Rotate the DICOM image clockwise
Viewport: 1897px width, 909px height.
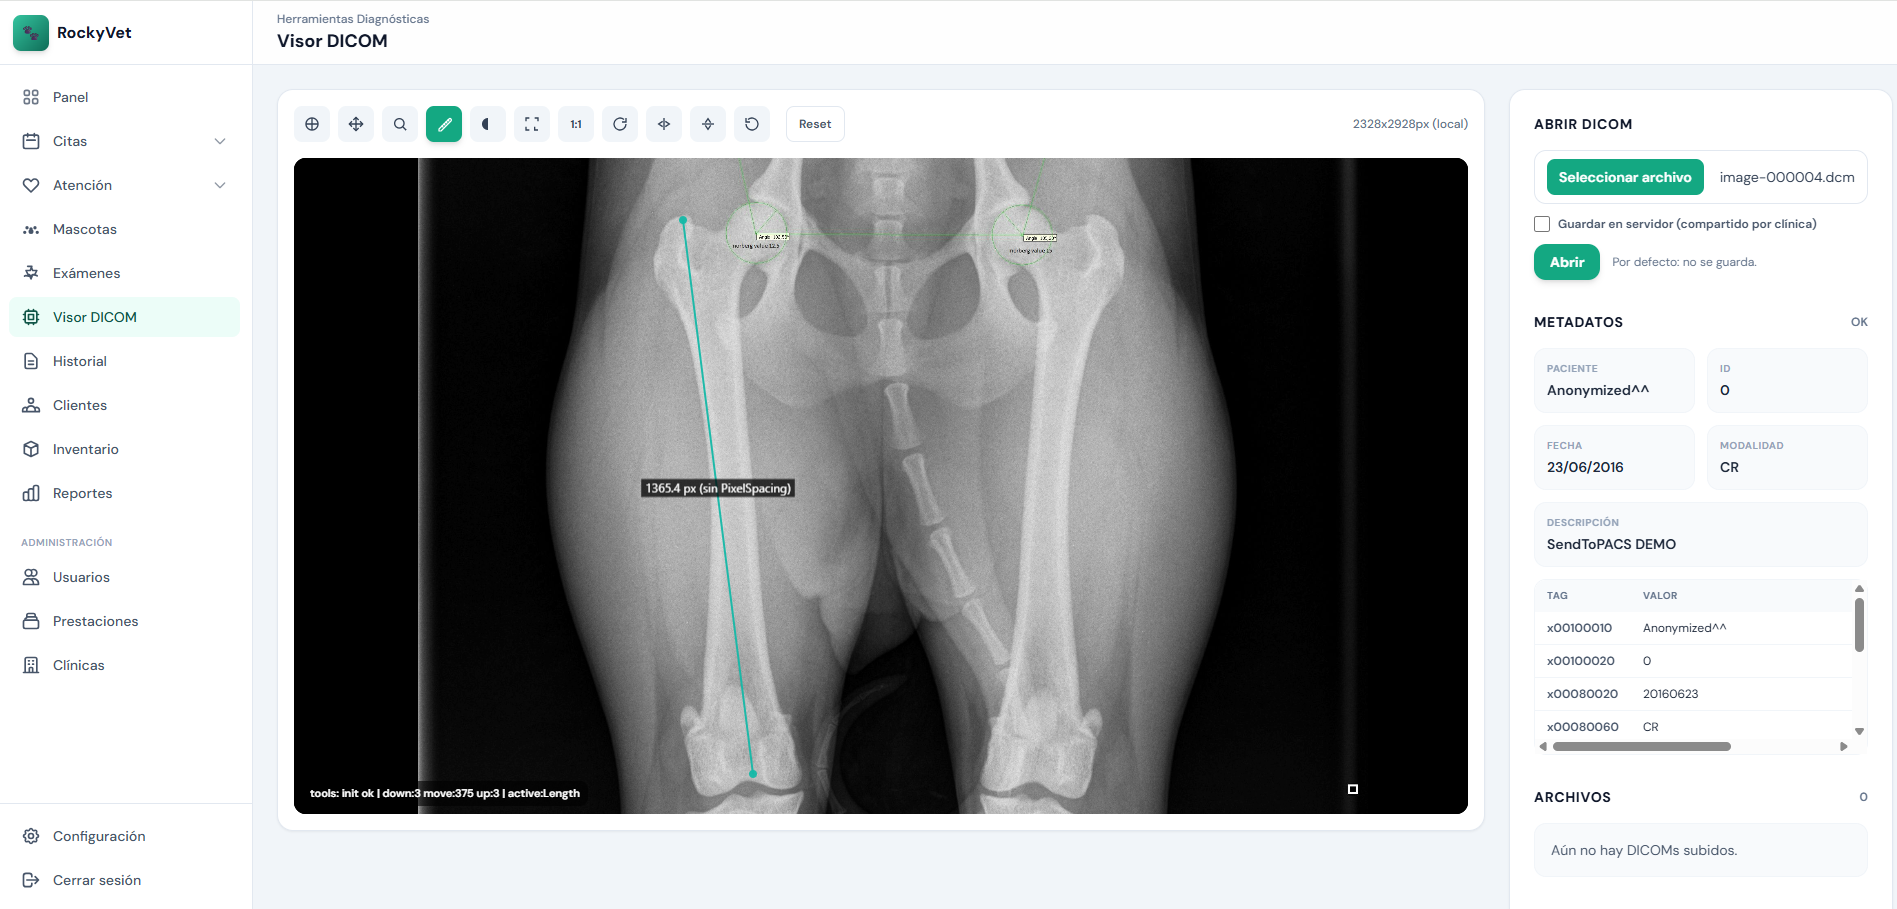(x=619, y=123)
